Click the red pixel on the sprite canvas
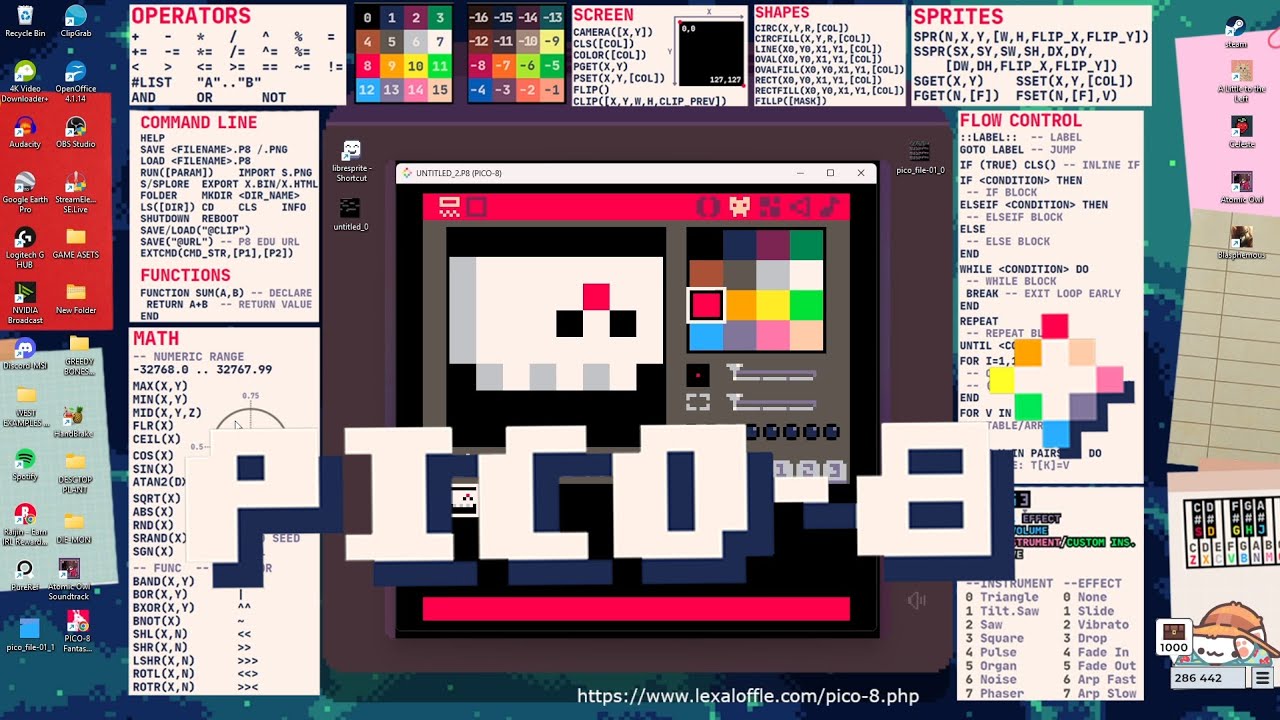1280x720 pixels. point(596,297)
